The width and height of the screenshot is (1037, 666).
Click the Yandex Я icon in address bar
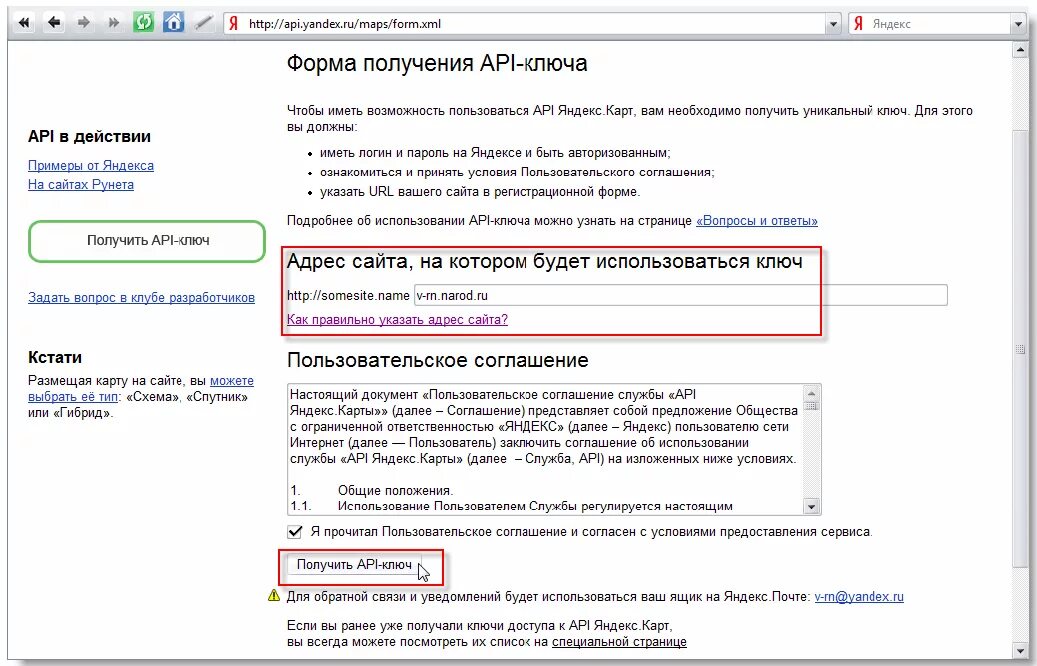pyautogui.click(x=233, y=24)
